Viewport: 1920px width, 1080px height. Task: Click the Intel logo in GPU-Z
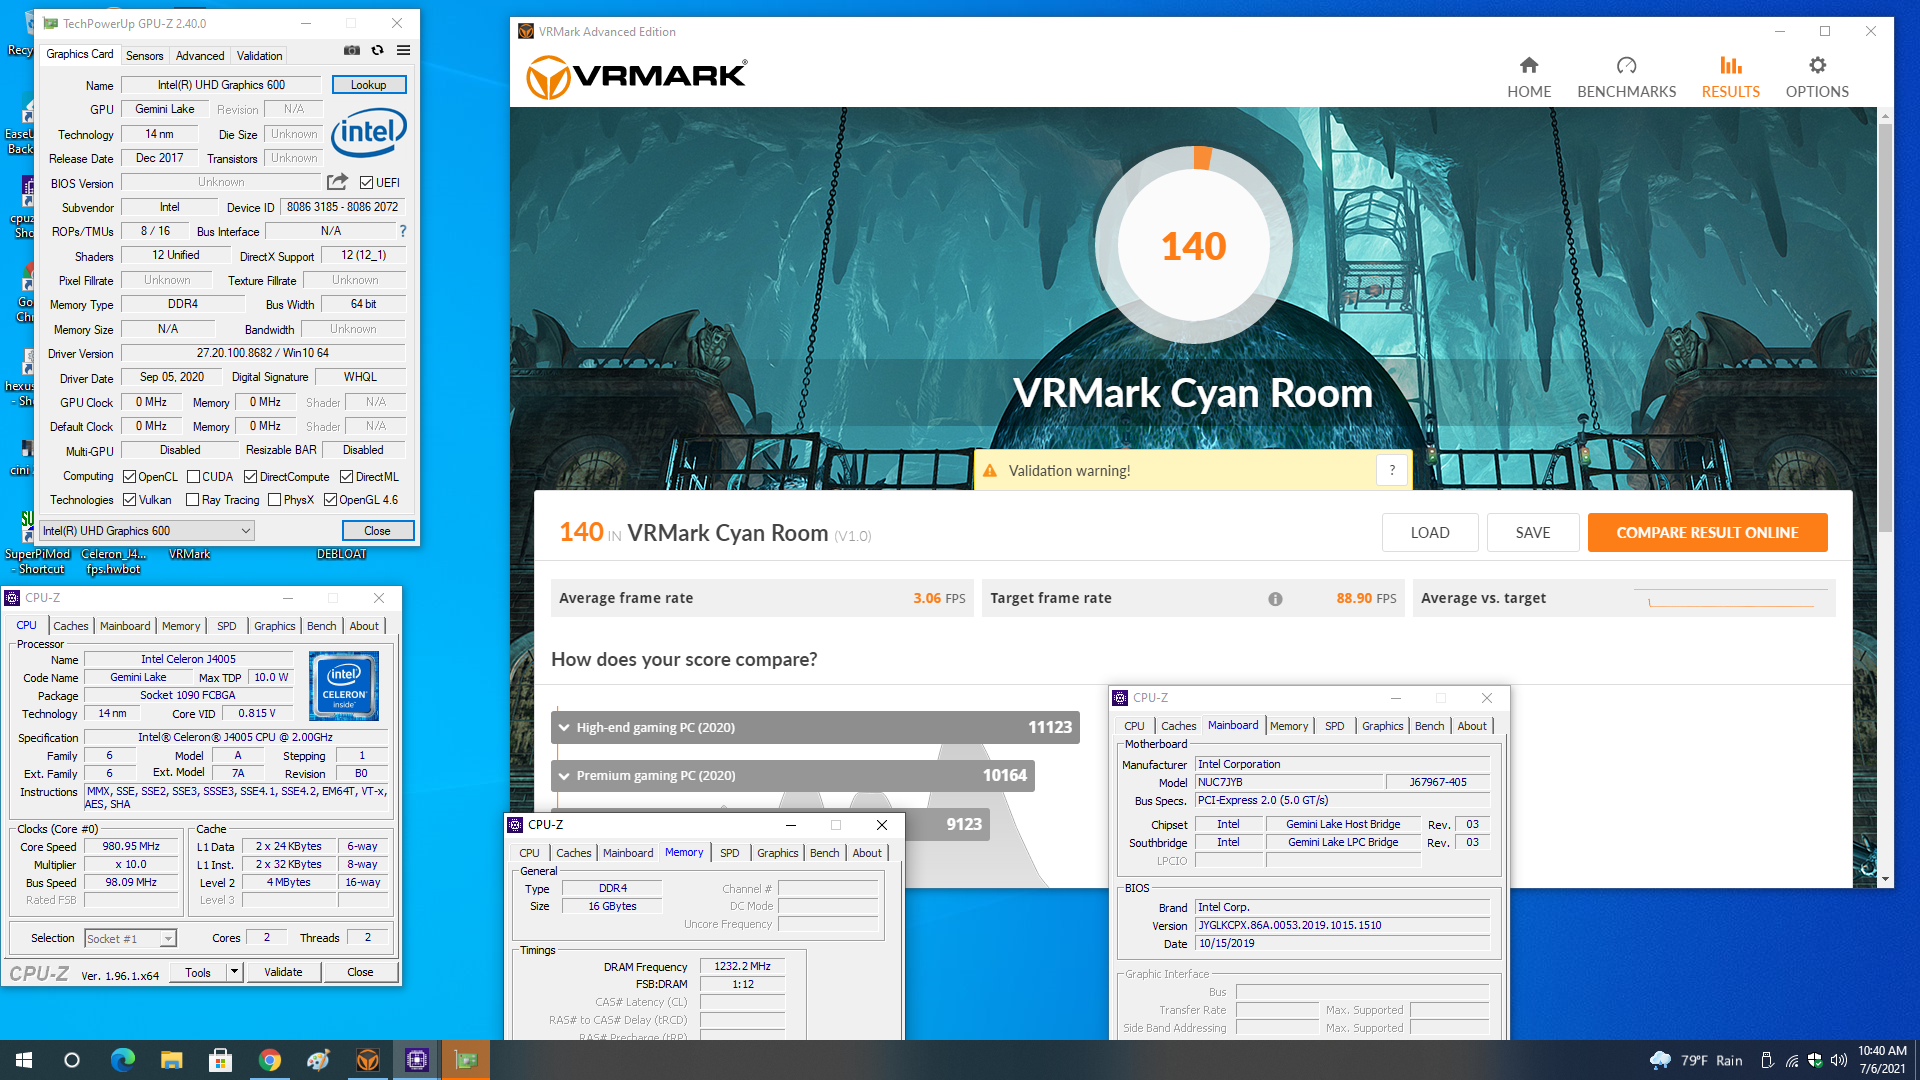(x=369, y=133)
